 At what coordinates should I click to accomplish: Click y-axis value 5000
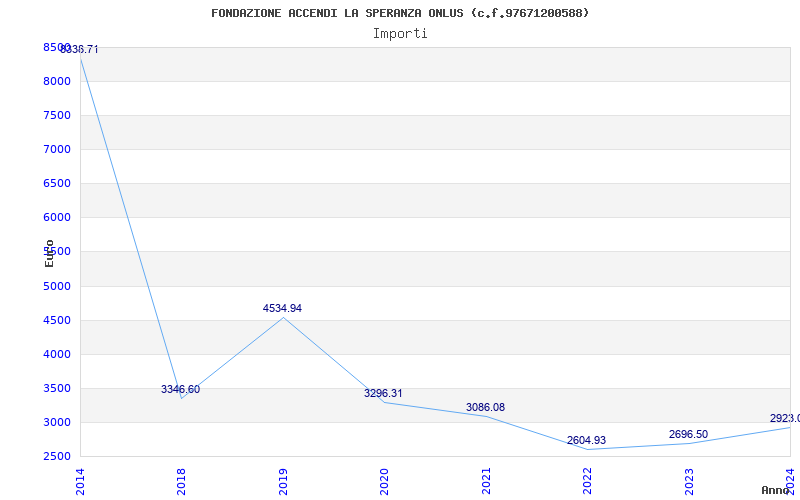pyautogui.click(x=57, y=286)
